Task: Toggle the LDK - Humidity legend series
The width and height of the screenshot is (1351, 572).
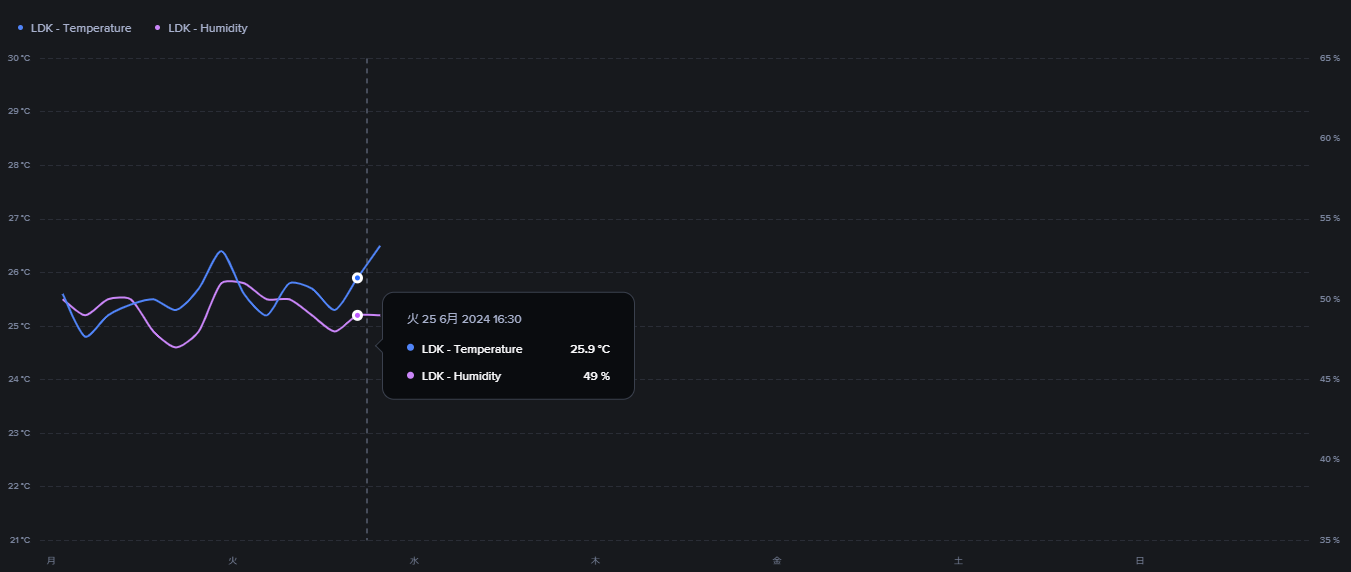Action: [x=201, y=28]
